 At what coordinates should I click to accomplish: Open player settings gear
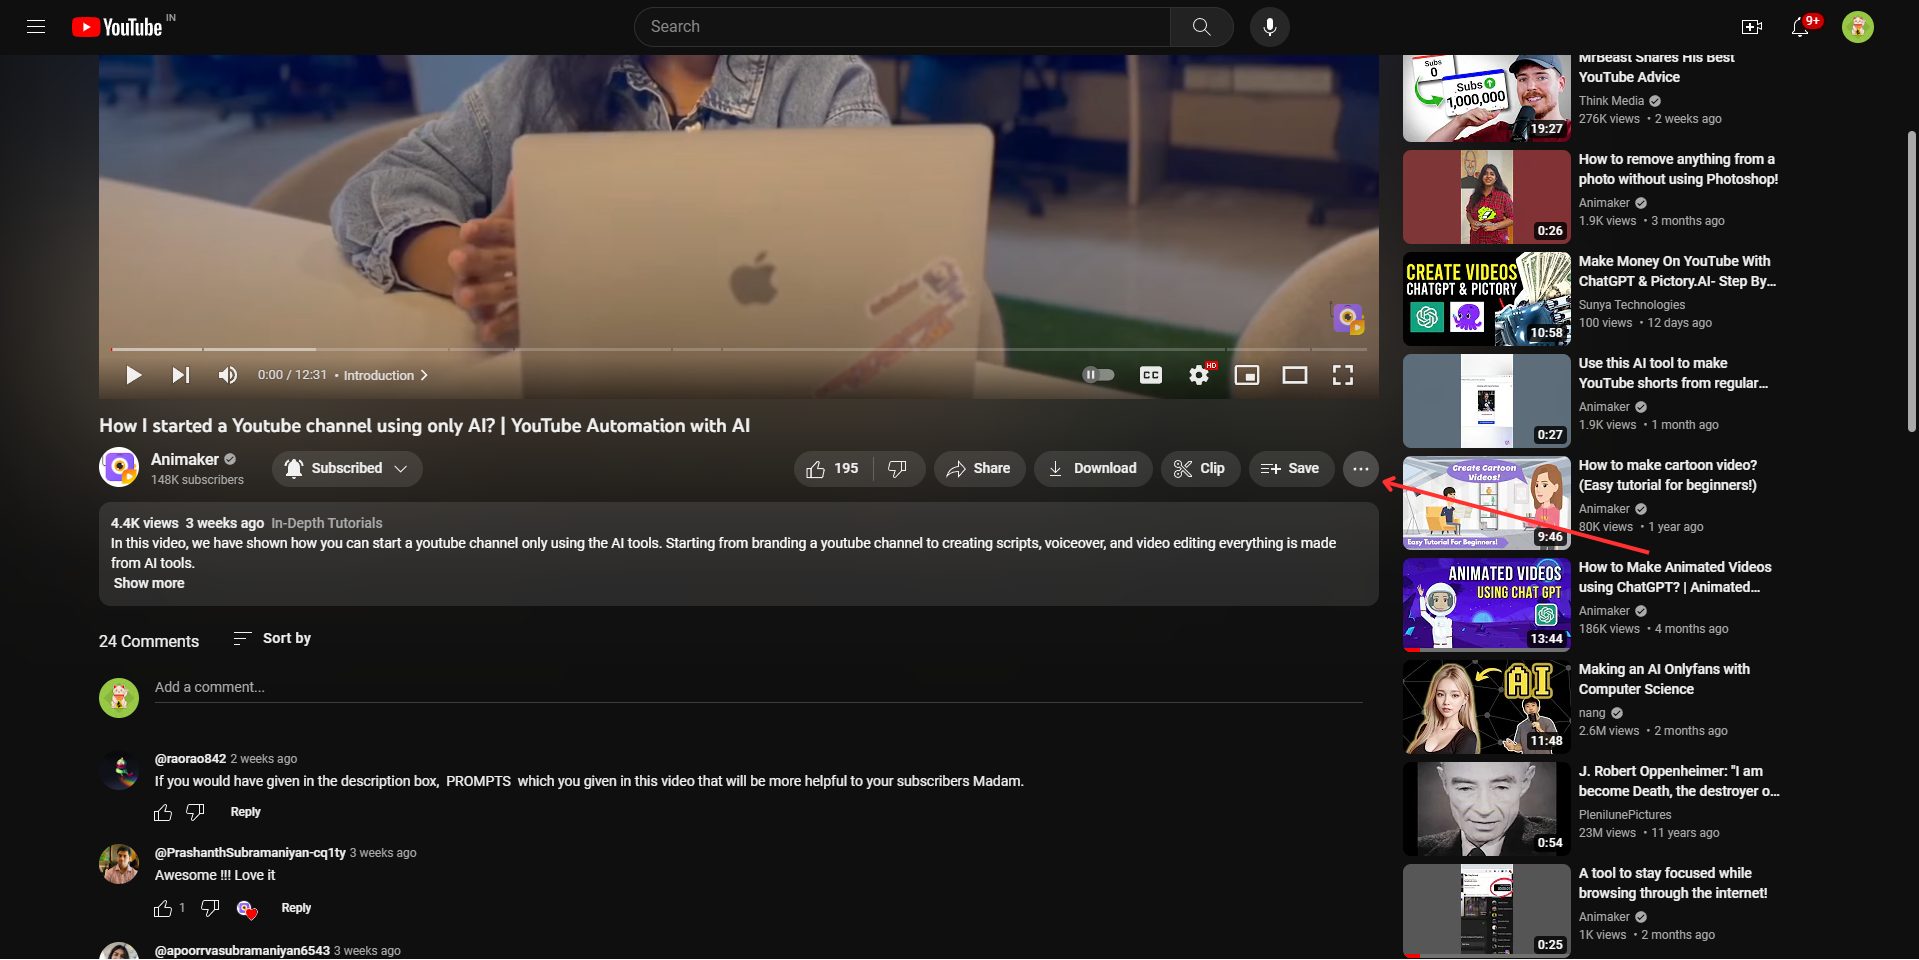[x=1199, y=375]
